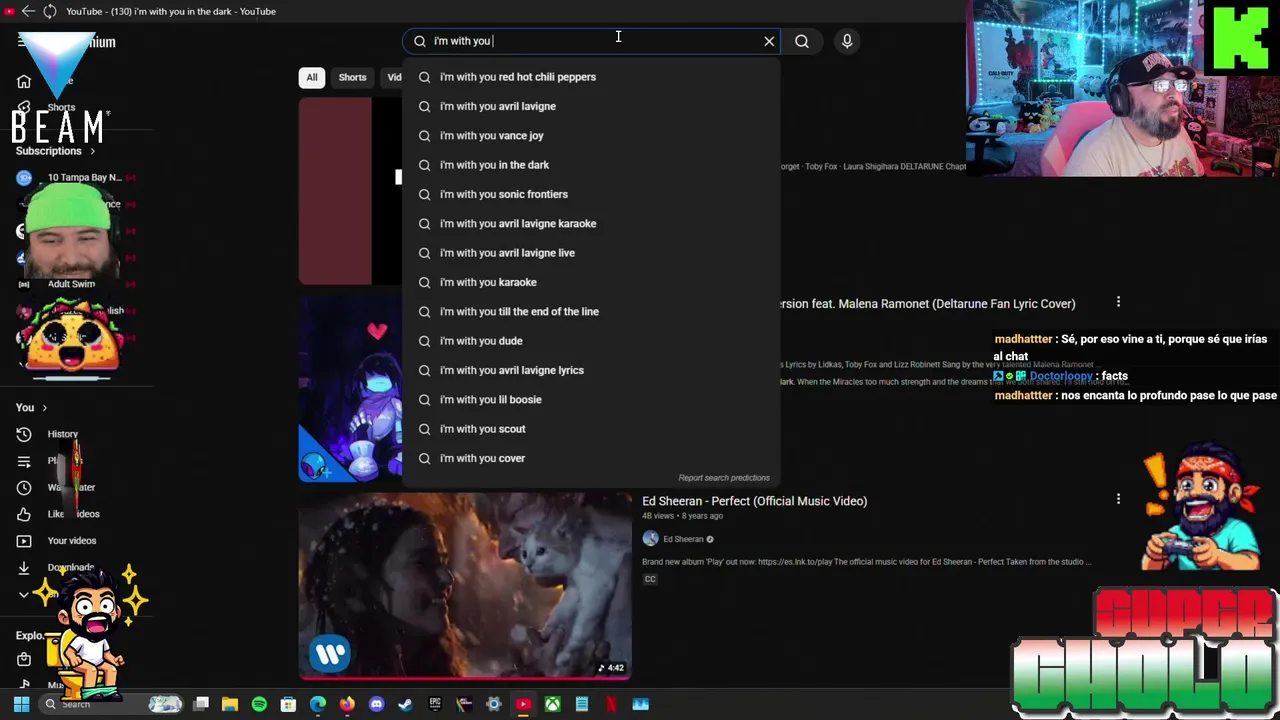Open the Deltarune Fan Lyric Cover title
Screen dimensions: 1280x720
(x=928, y=304)
